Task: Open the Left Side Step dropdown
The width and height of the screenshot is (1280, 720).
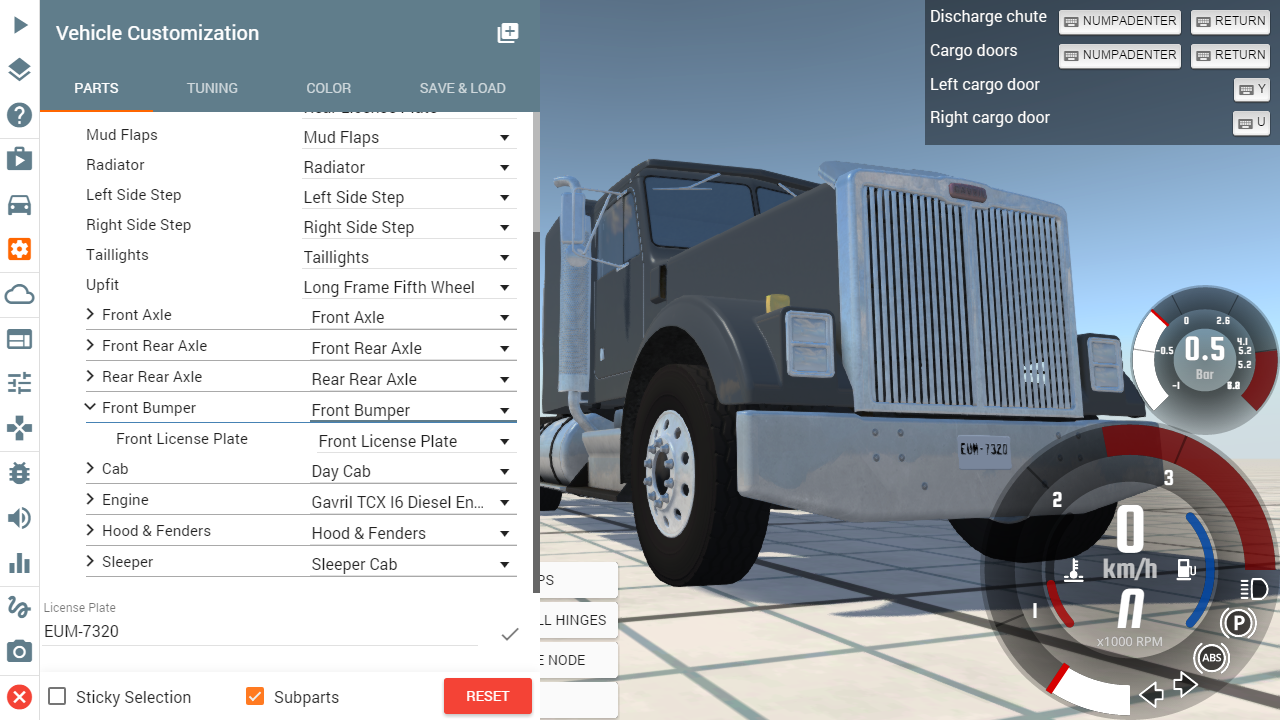Action: pos(409,197)
